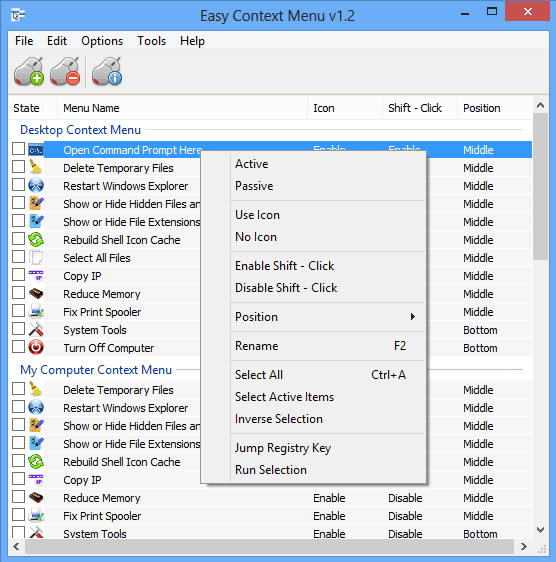This screenshot has height=562, width=556.
Task: Open the Tools menu
Action: coord(151,41)
